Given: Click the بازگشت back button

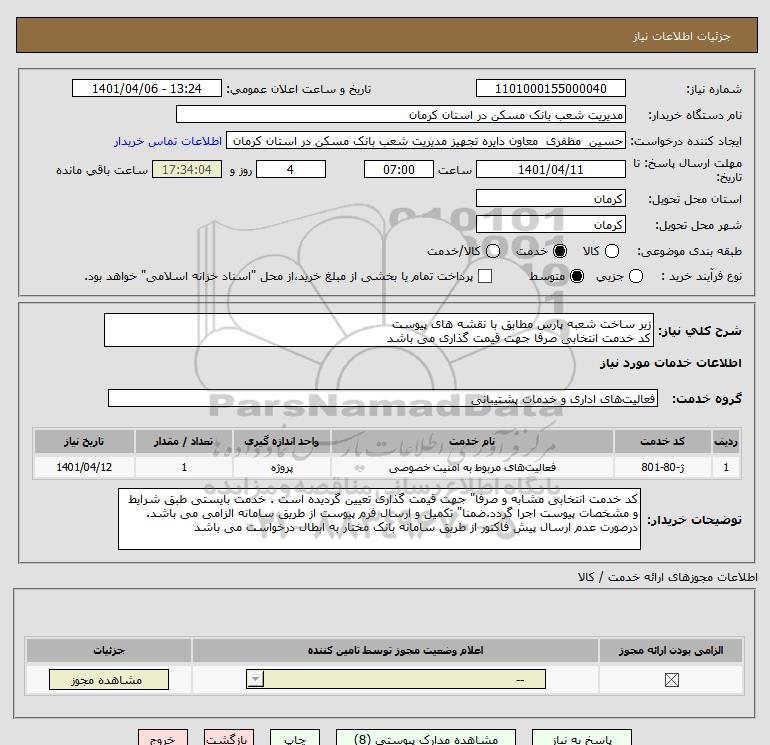Looking at the screenshot, I should coord(229,738).
